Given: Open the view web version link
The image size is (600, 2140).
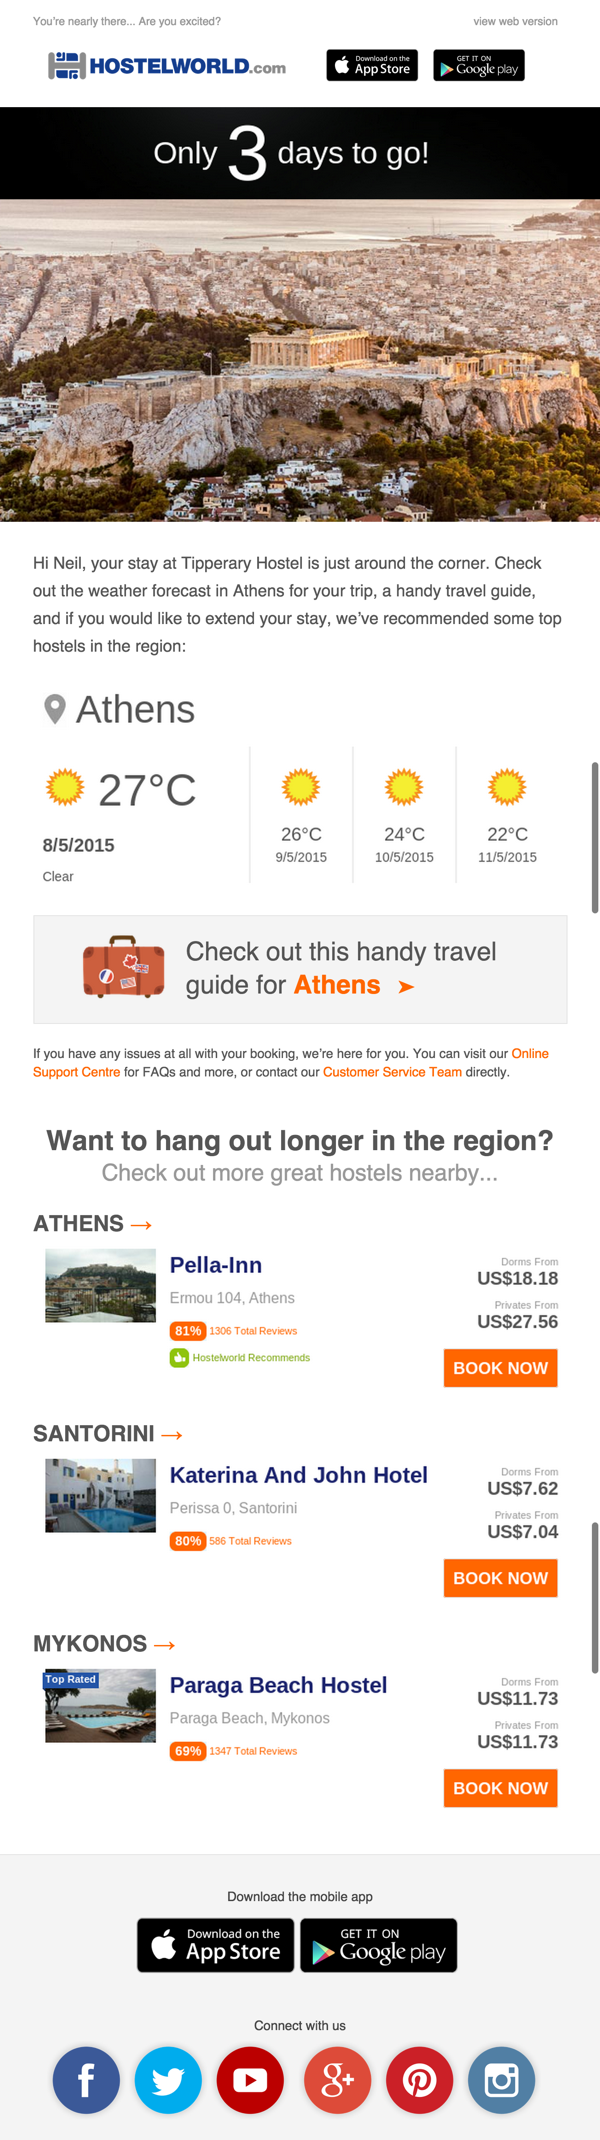Looking at the screenshot, I should coord(516,21).
